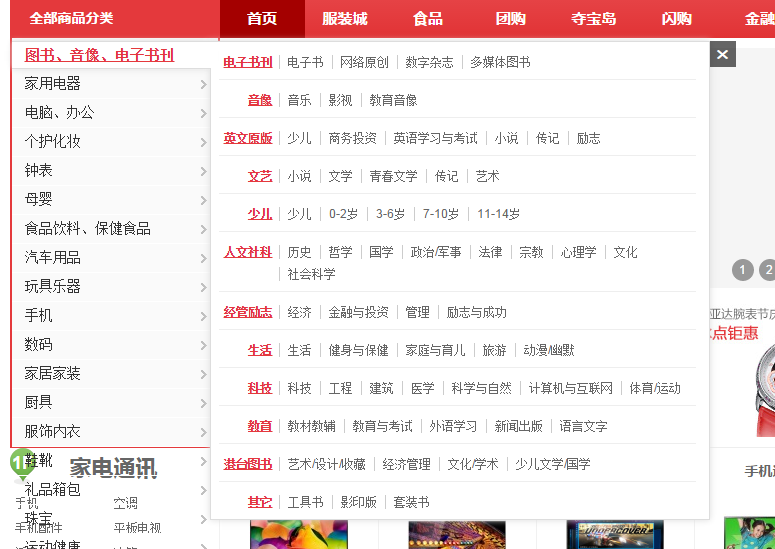Open the 首页 navigation tab
Viewport: 775px width, 549px height.
(262, 19)
